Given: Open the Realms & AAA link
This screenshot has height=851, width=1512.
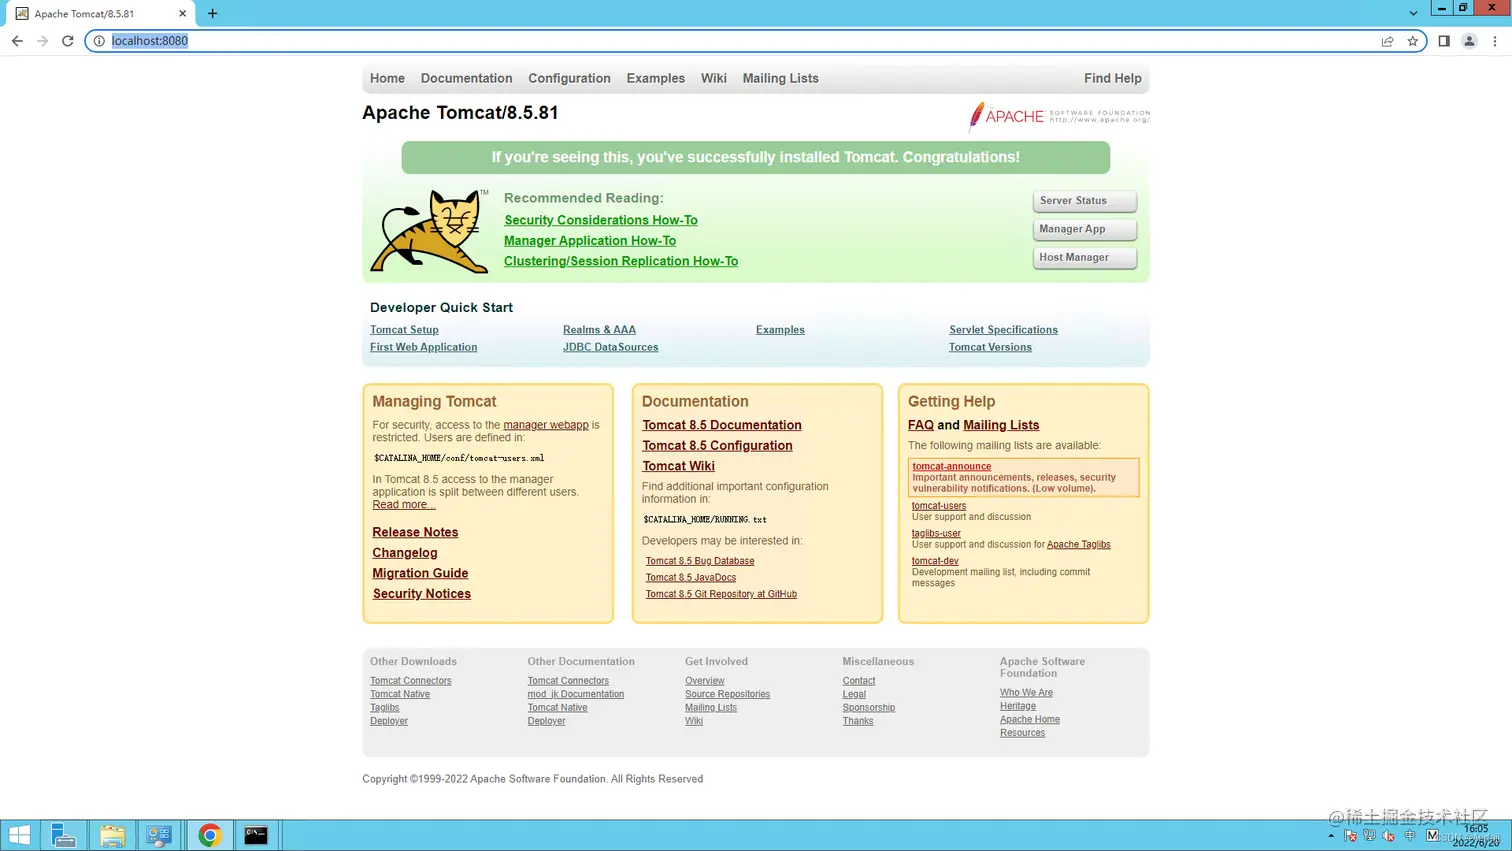Looking at the screenshot, I should pyautogui.click(x=599, y=330).
